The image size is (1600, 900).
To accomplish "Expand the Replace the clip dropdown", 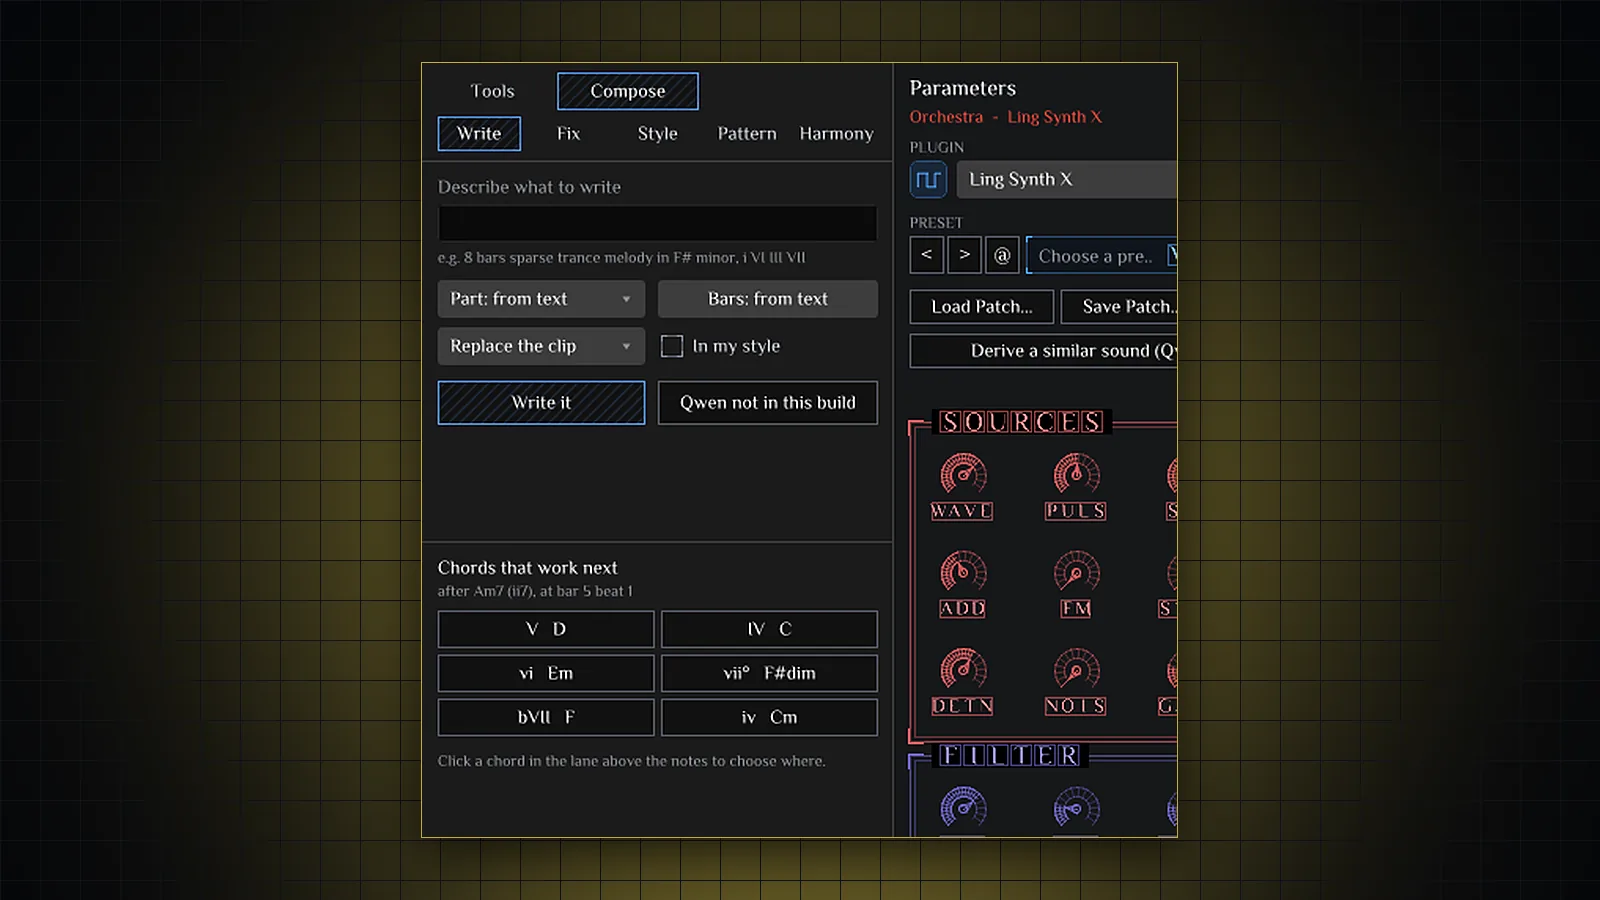I will pos(541,346).
